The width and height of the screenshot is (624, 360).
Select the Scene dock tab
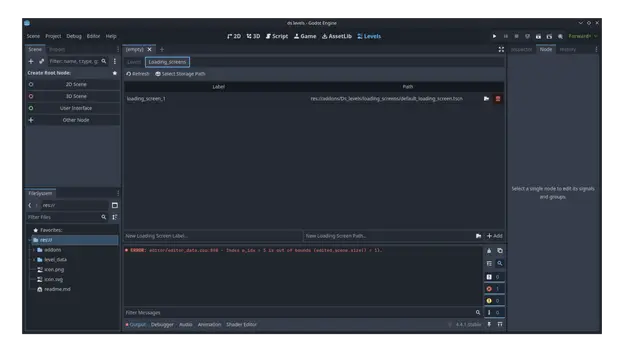[x=35, y=49]
